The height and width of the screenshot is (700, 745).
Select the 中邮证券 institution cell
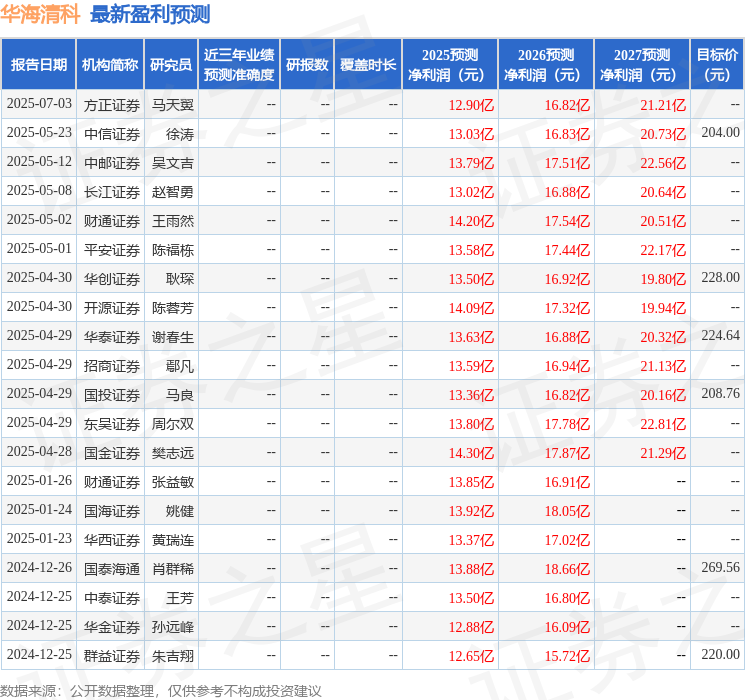click(112, 163)
